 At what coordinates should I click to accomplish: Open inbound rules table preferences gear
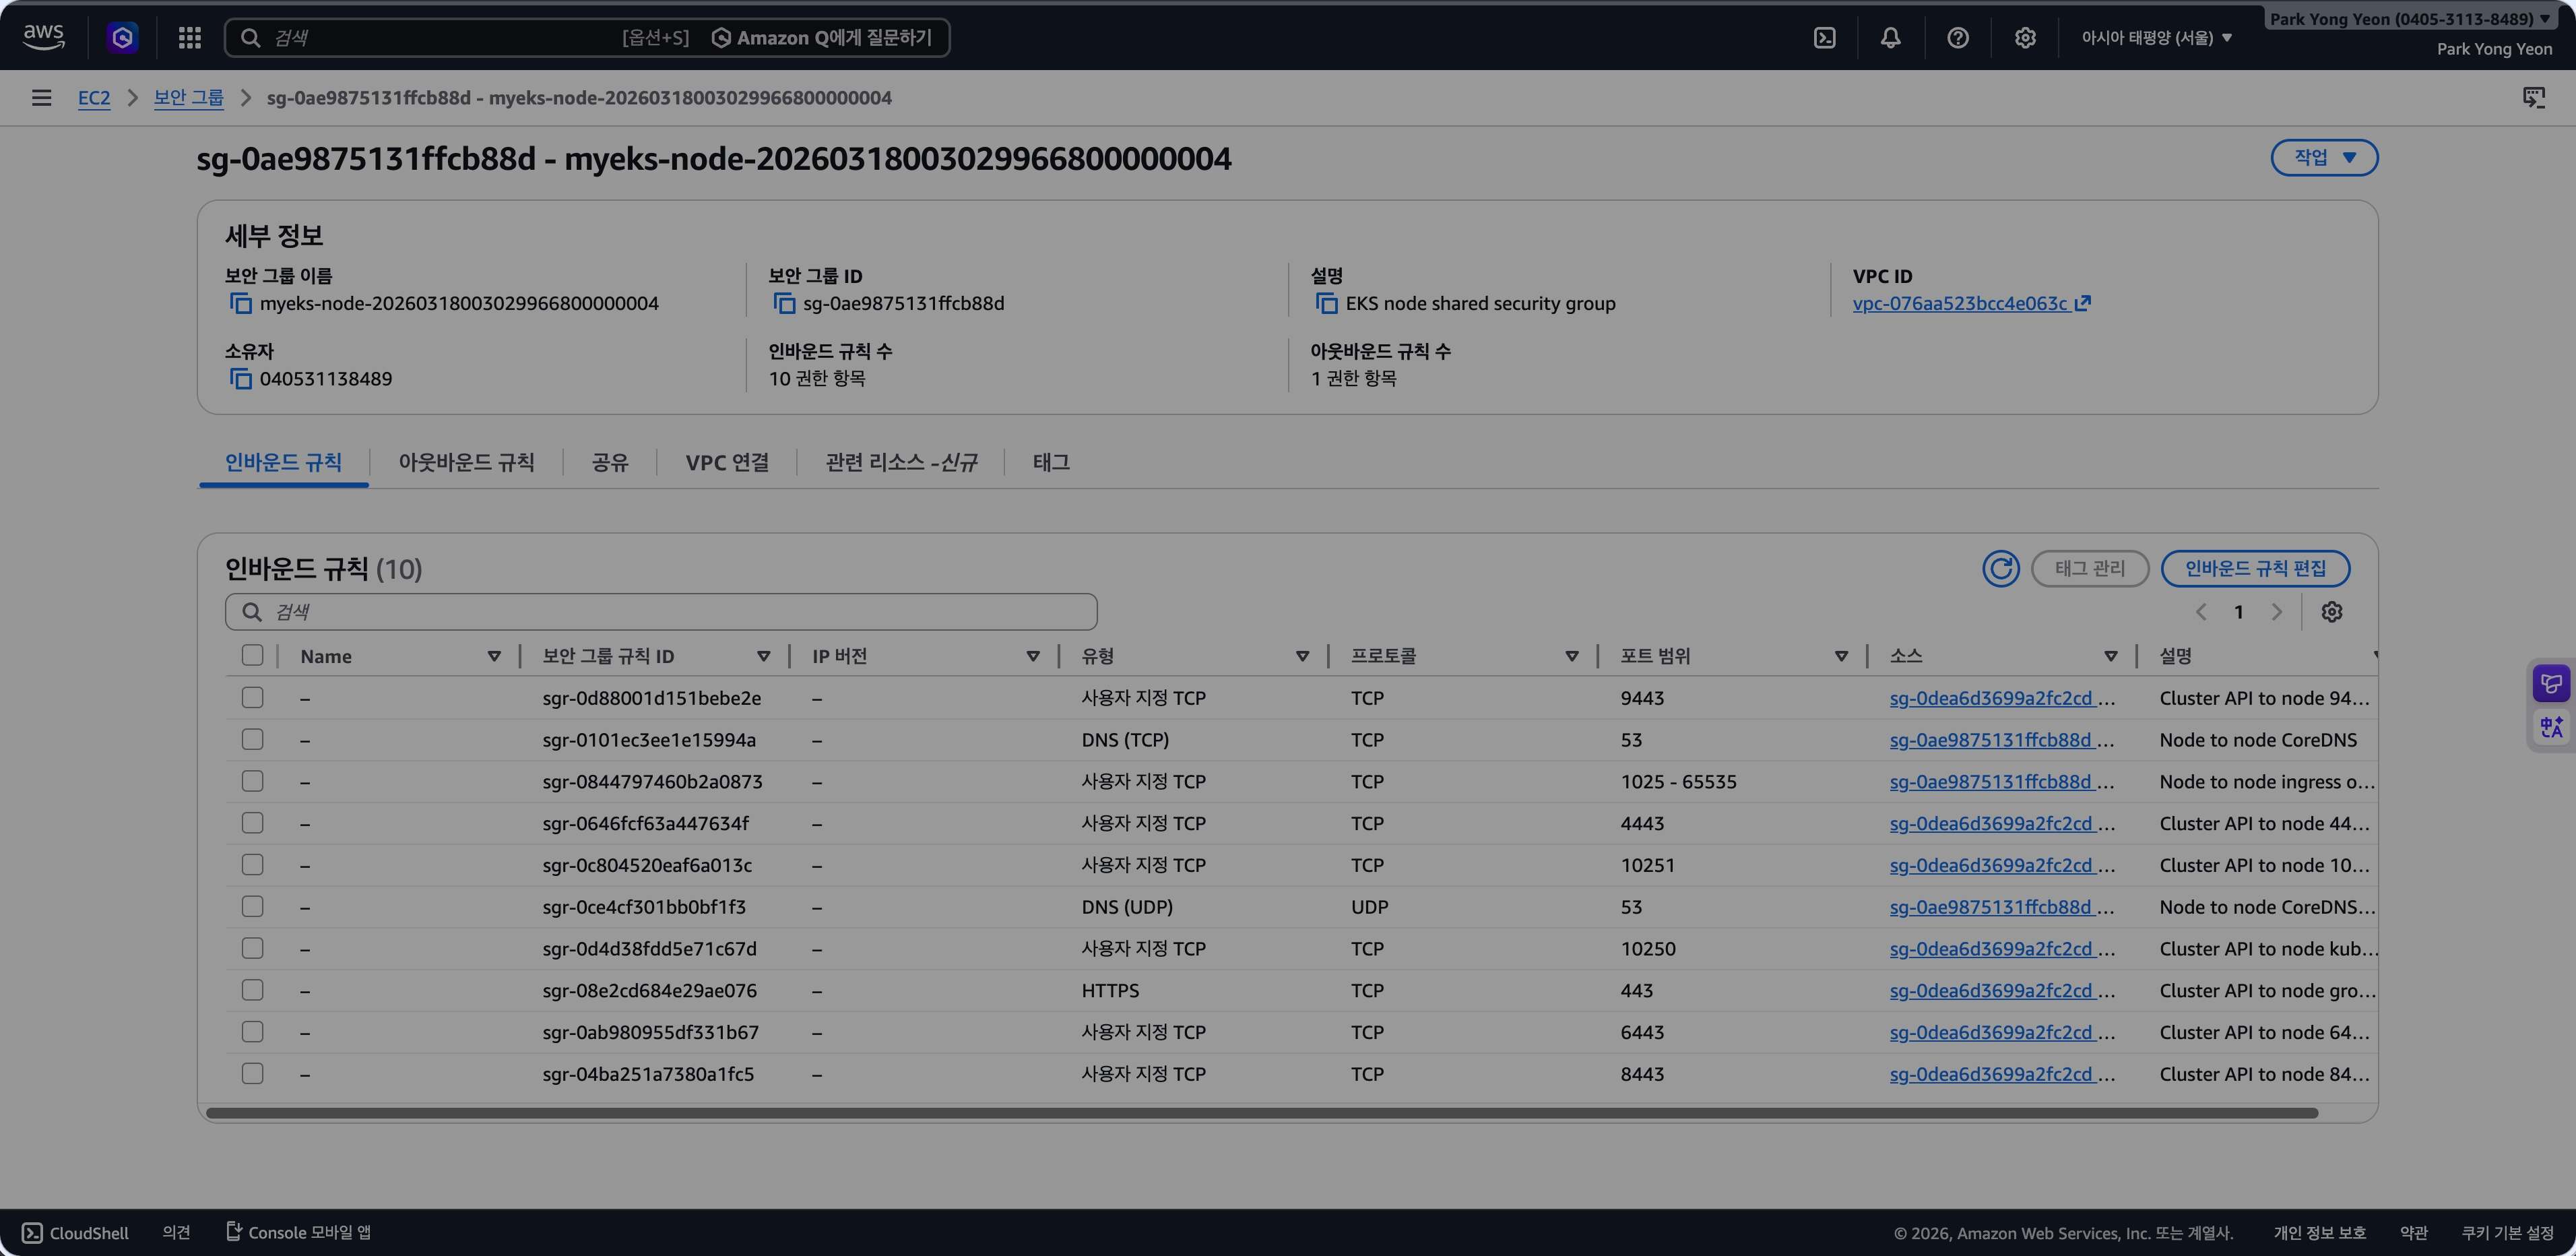(x=2331, y=612)
